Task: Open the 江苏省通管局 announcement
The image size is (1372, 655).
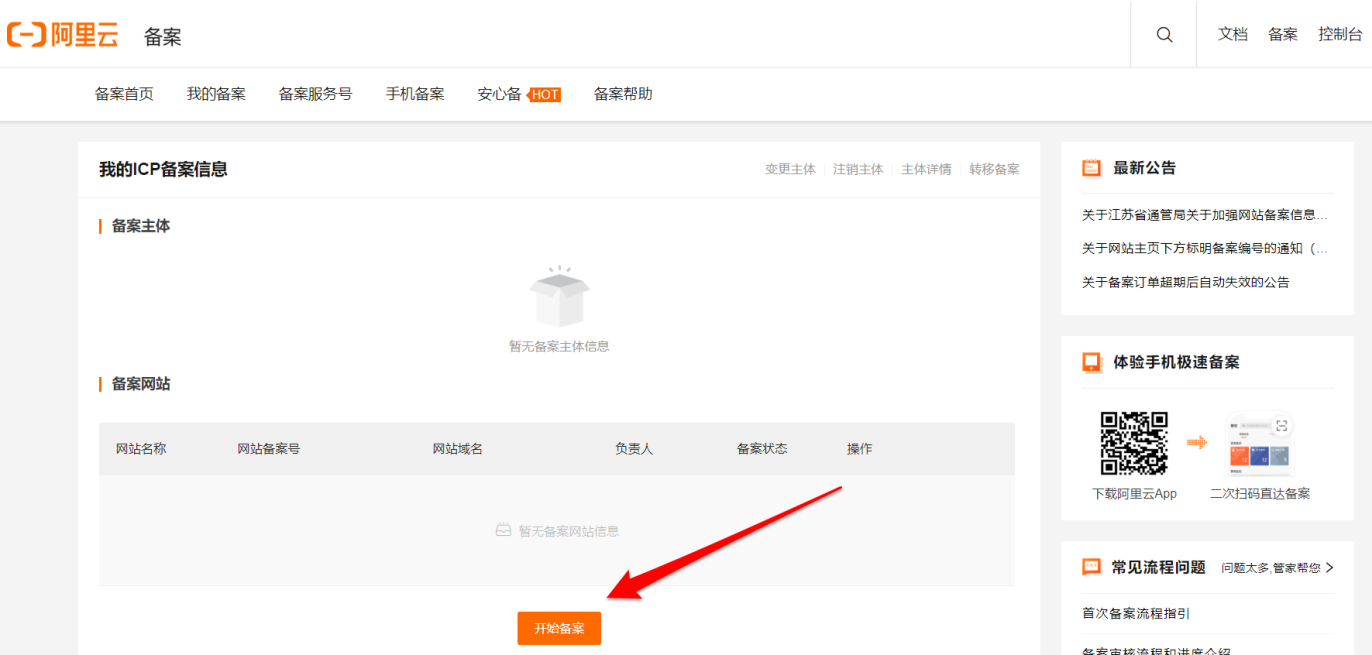Action: tap(1205, 215)
